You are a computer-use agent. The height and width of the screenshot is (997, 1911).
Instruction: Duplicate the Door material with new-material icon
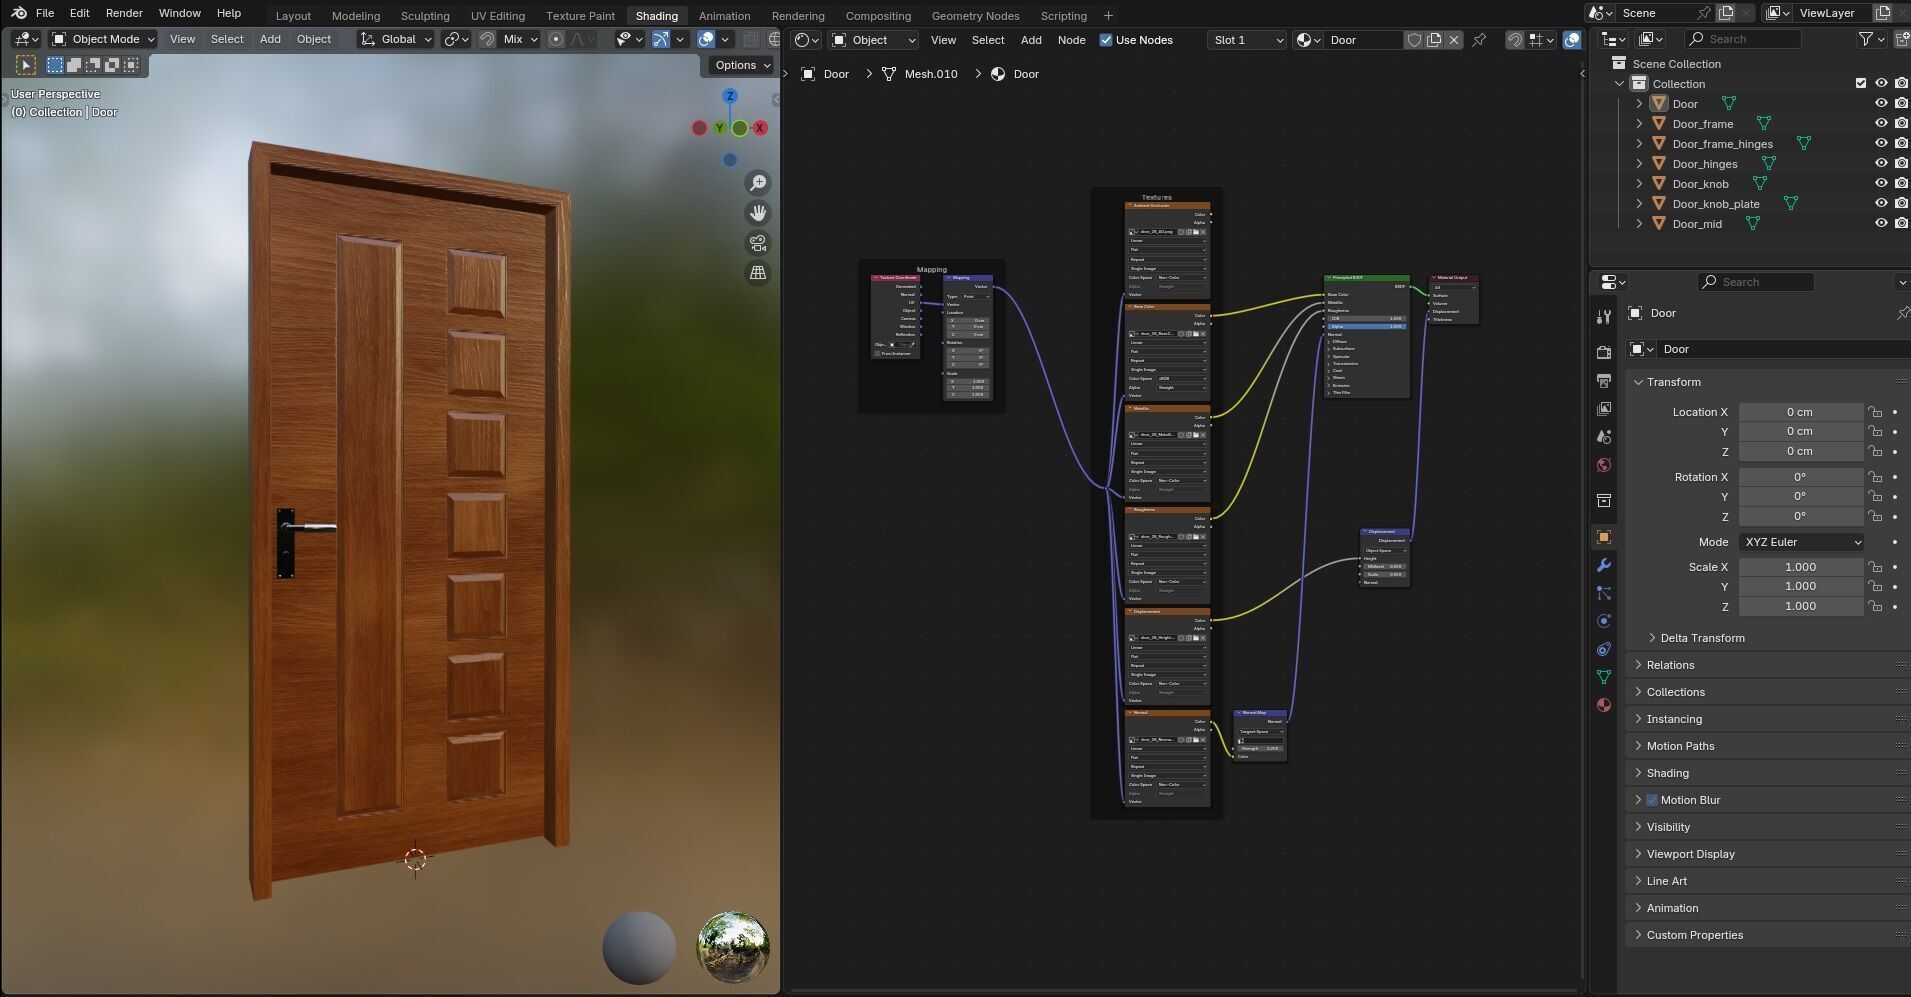tap(1434, 40)
